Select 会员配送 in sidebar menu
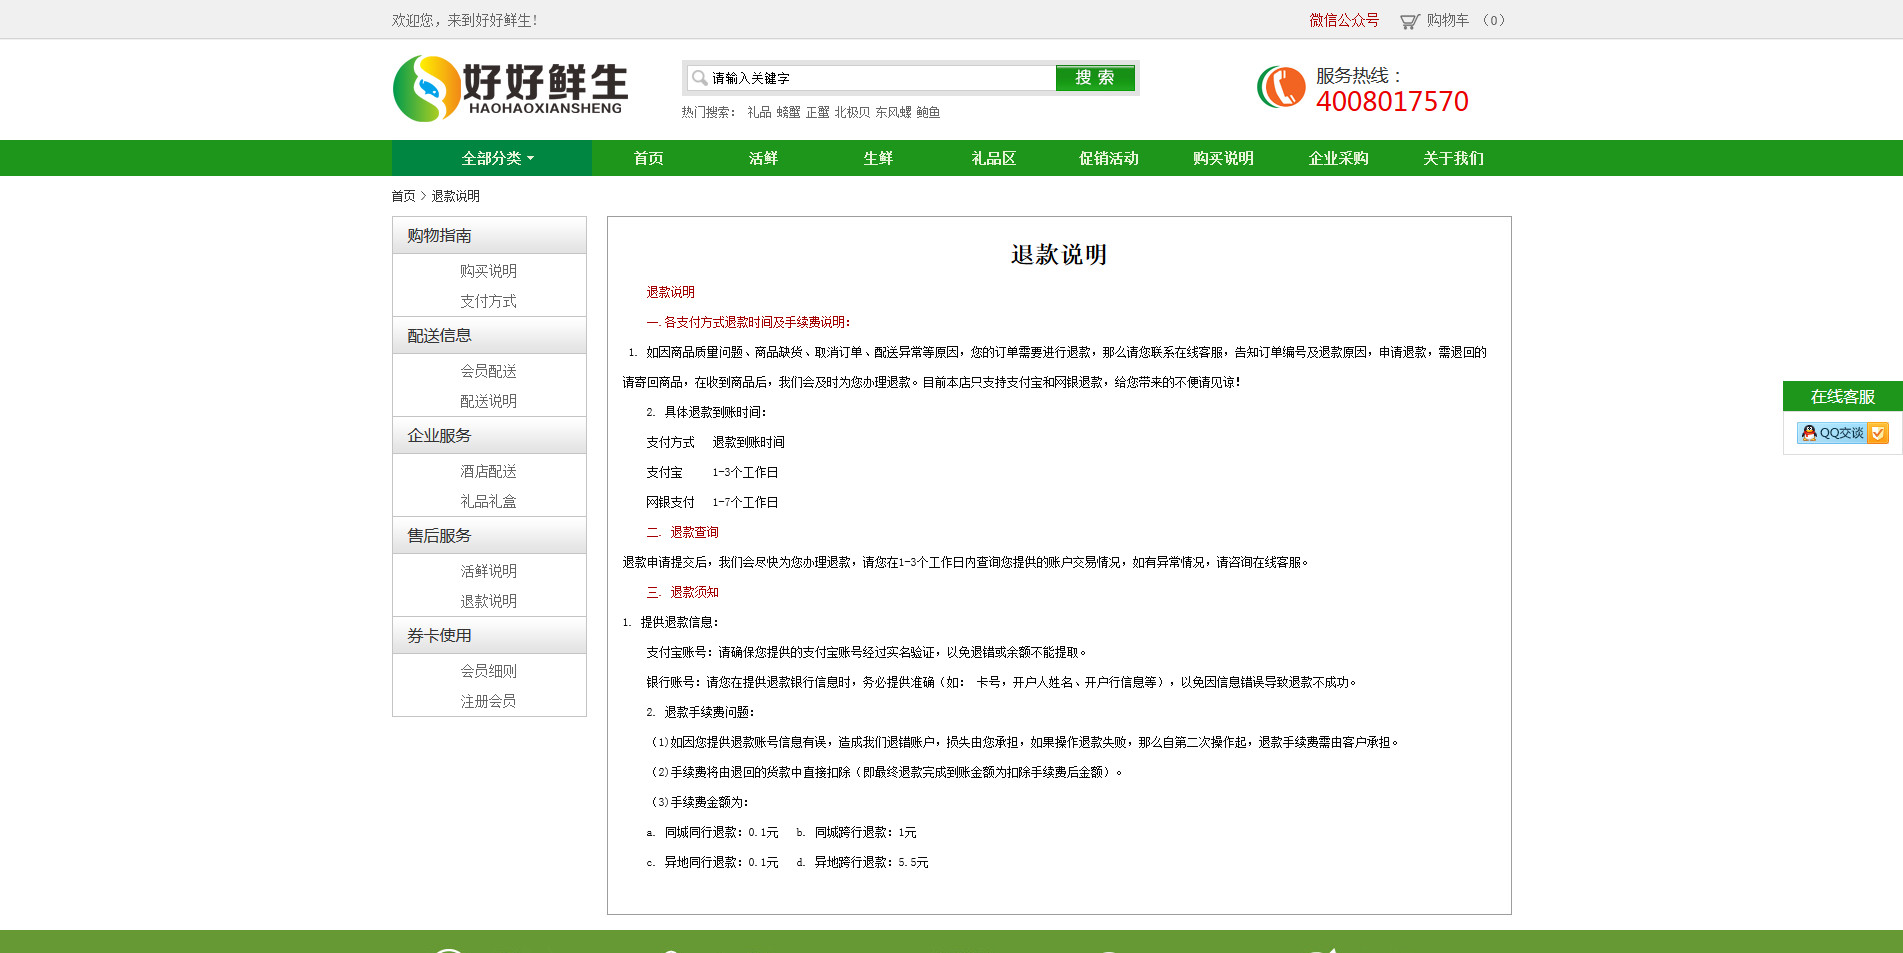The image size is (1903, 953). [488, 371]
